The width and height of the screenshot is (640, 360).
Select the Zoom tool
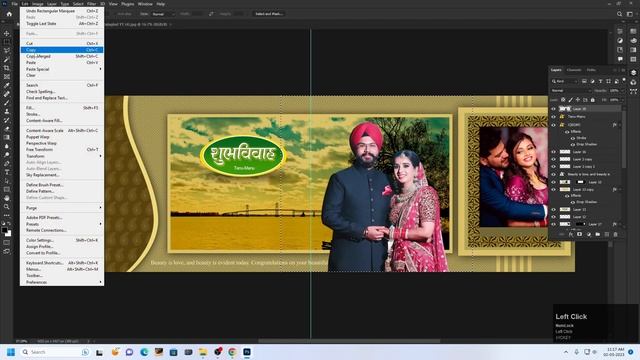point(7,207)
